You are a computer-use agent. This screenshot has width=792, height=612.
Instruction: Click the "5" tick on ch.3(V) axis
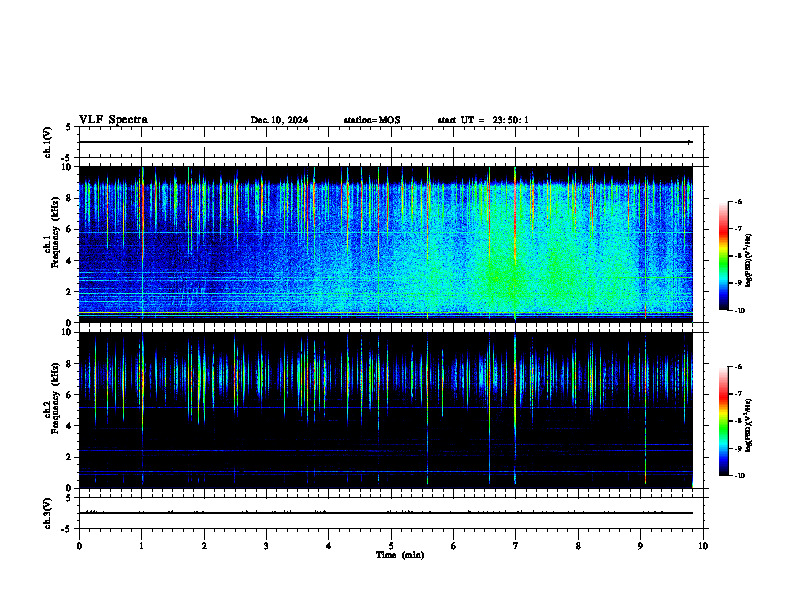[x=69, y=498]
